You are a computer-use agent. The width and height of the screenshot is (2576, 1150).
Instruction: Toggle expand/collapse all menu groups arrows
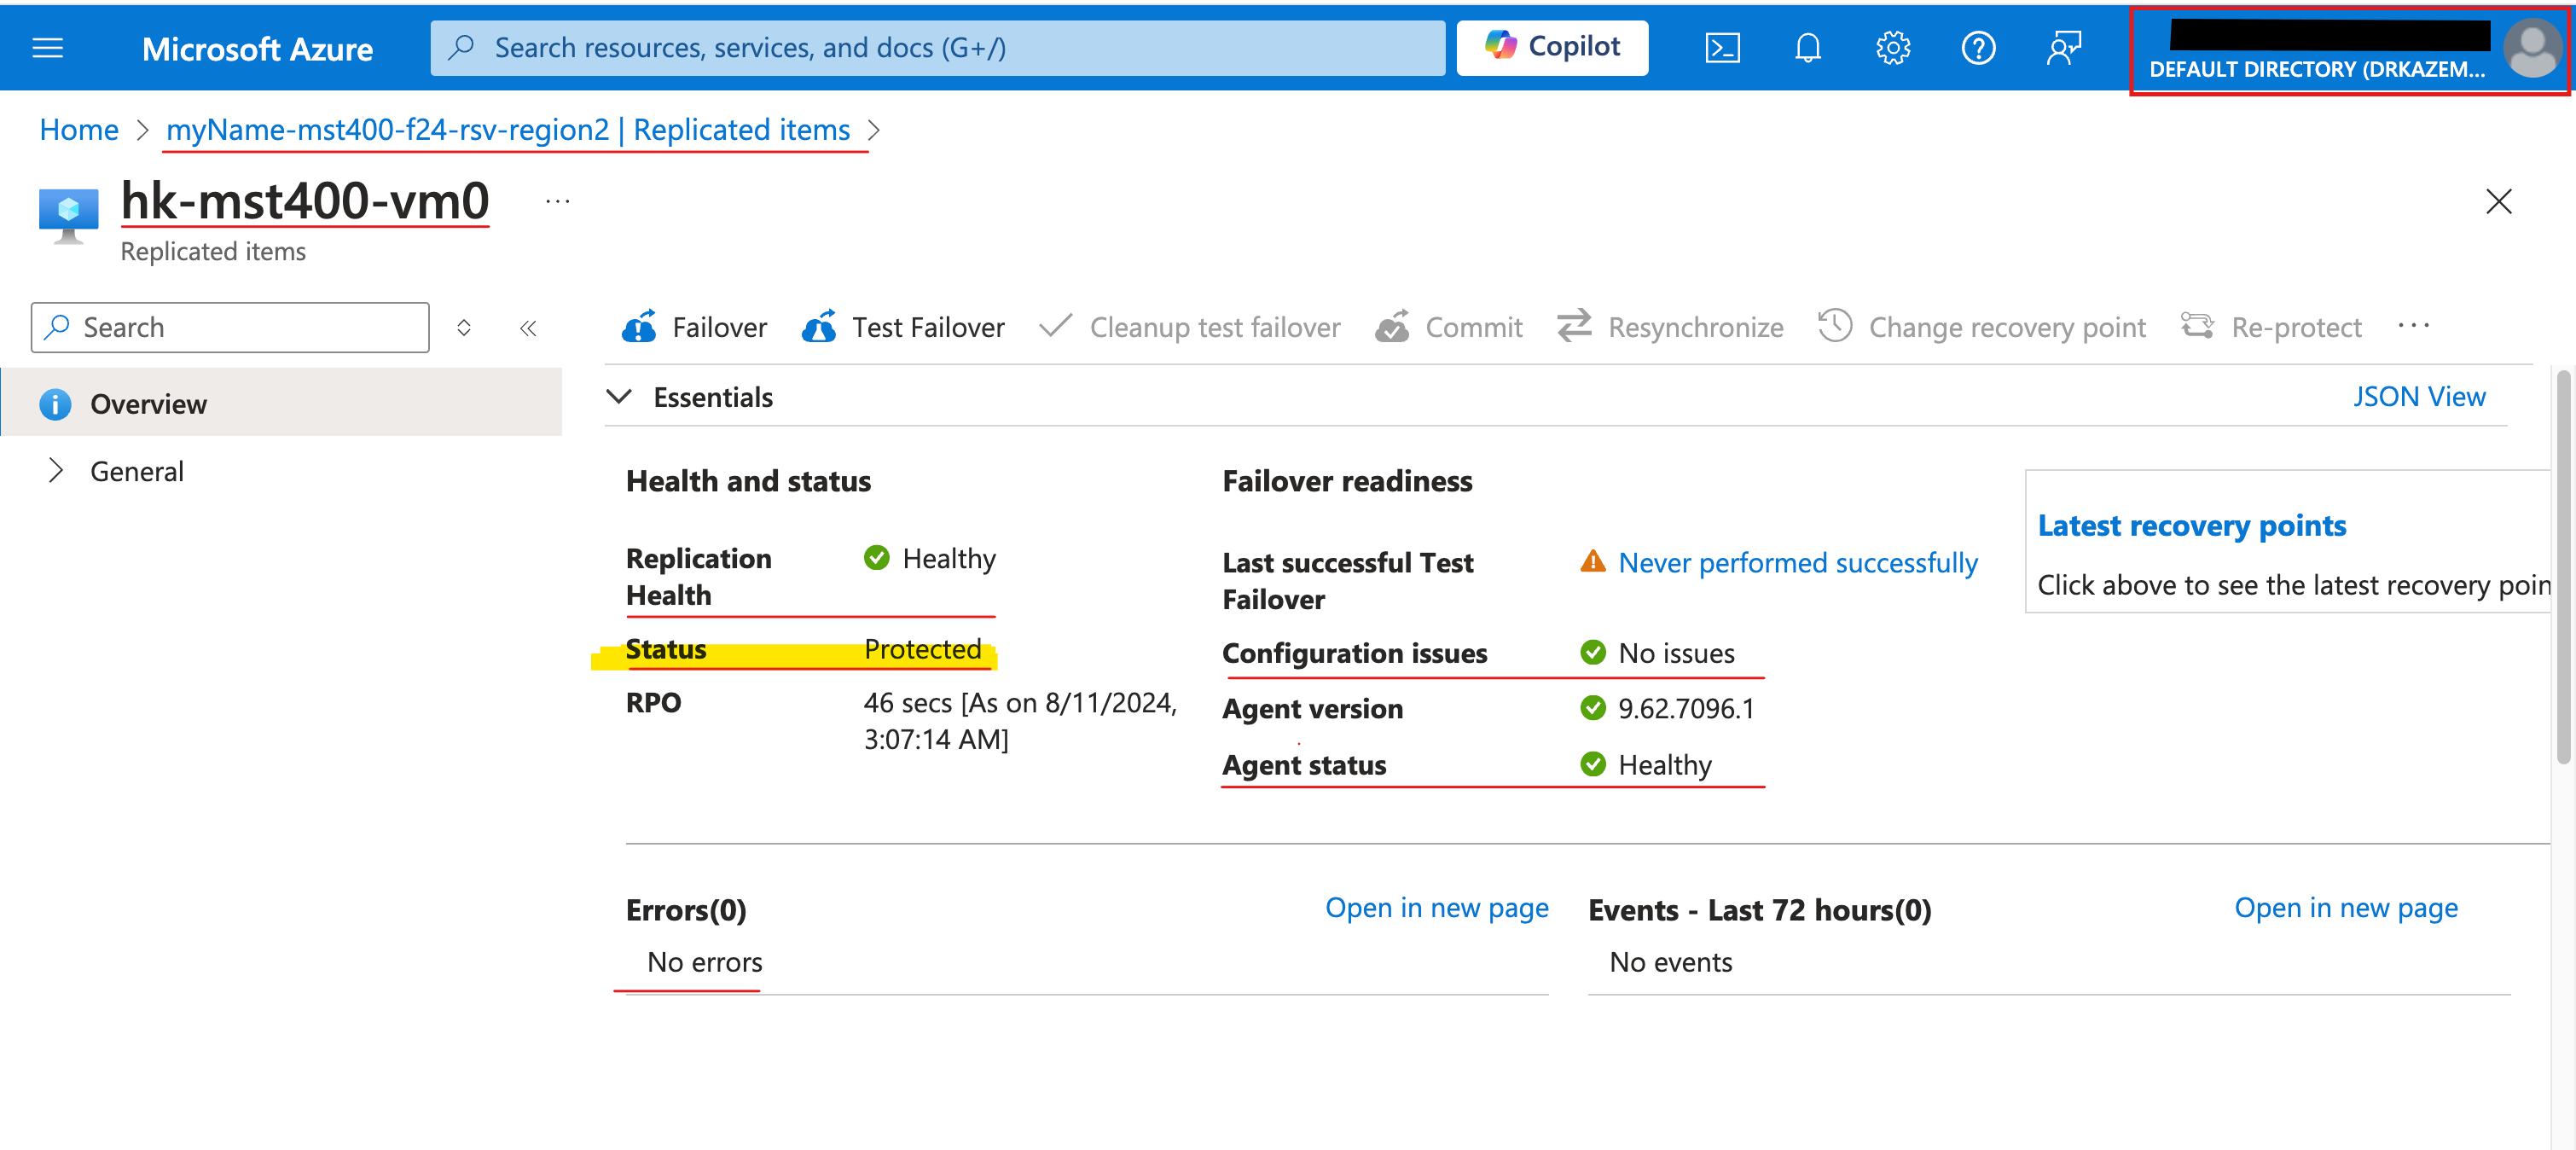(x=463, y=327)
